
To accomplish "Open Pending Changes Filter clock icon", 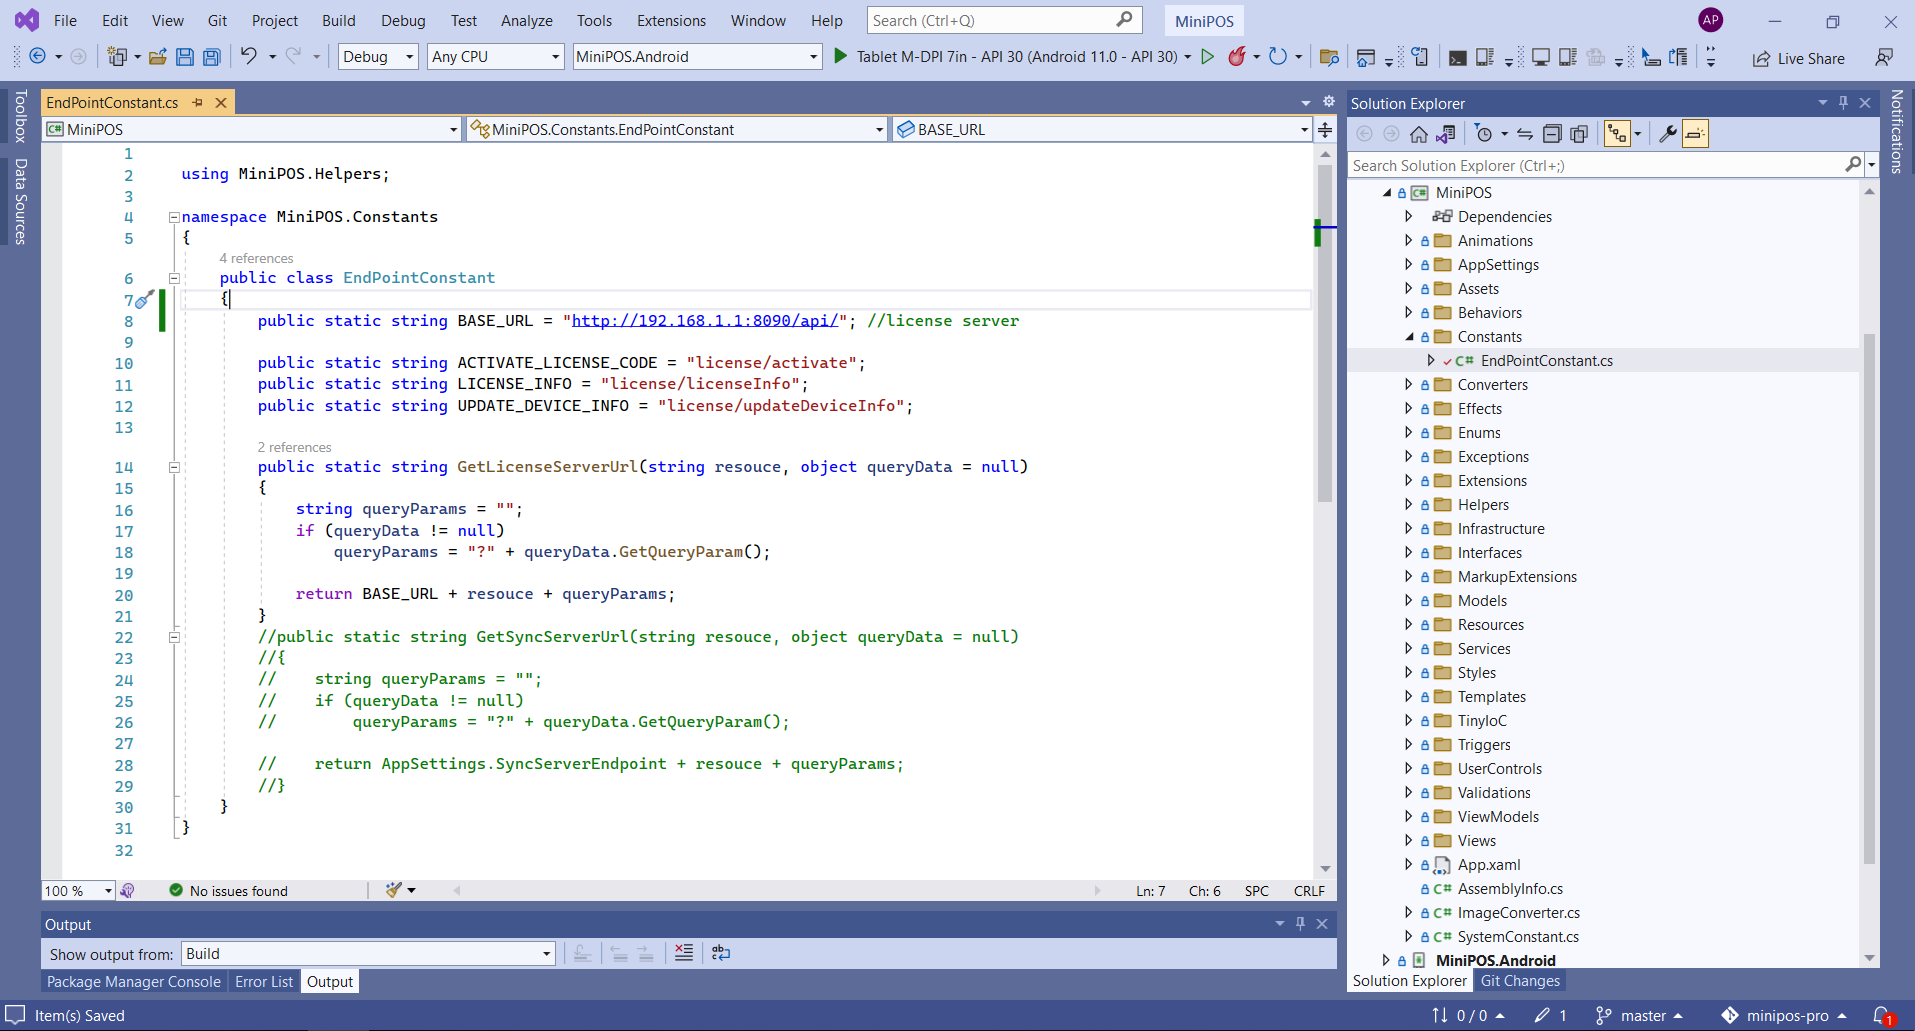I will pyautogui.click(x=1484, y=134).
